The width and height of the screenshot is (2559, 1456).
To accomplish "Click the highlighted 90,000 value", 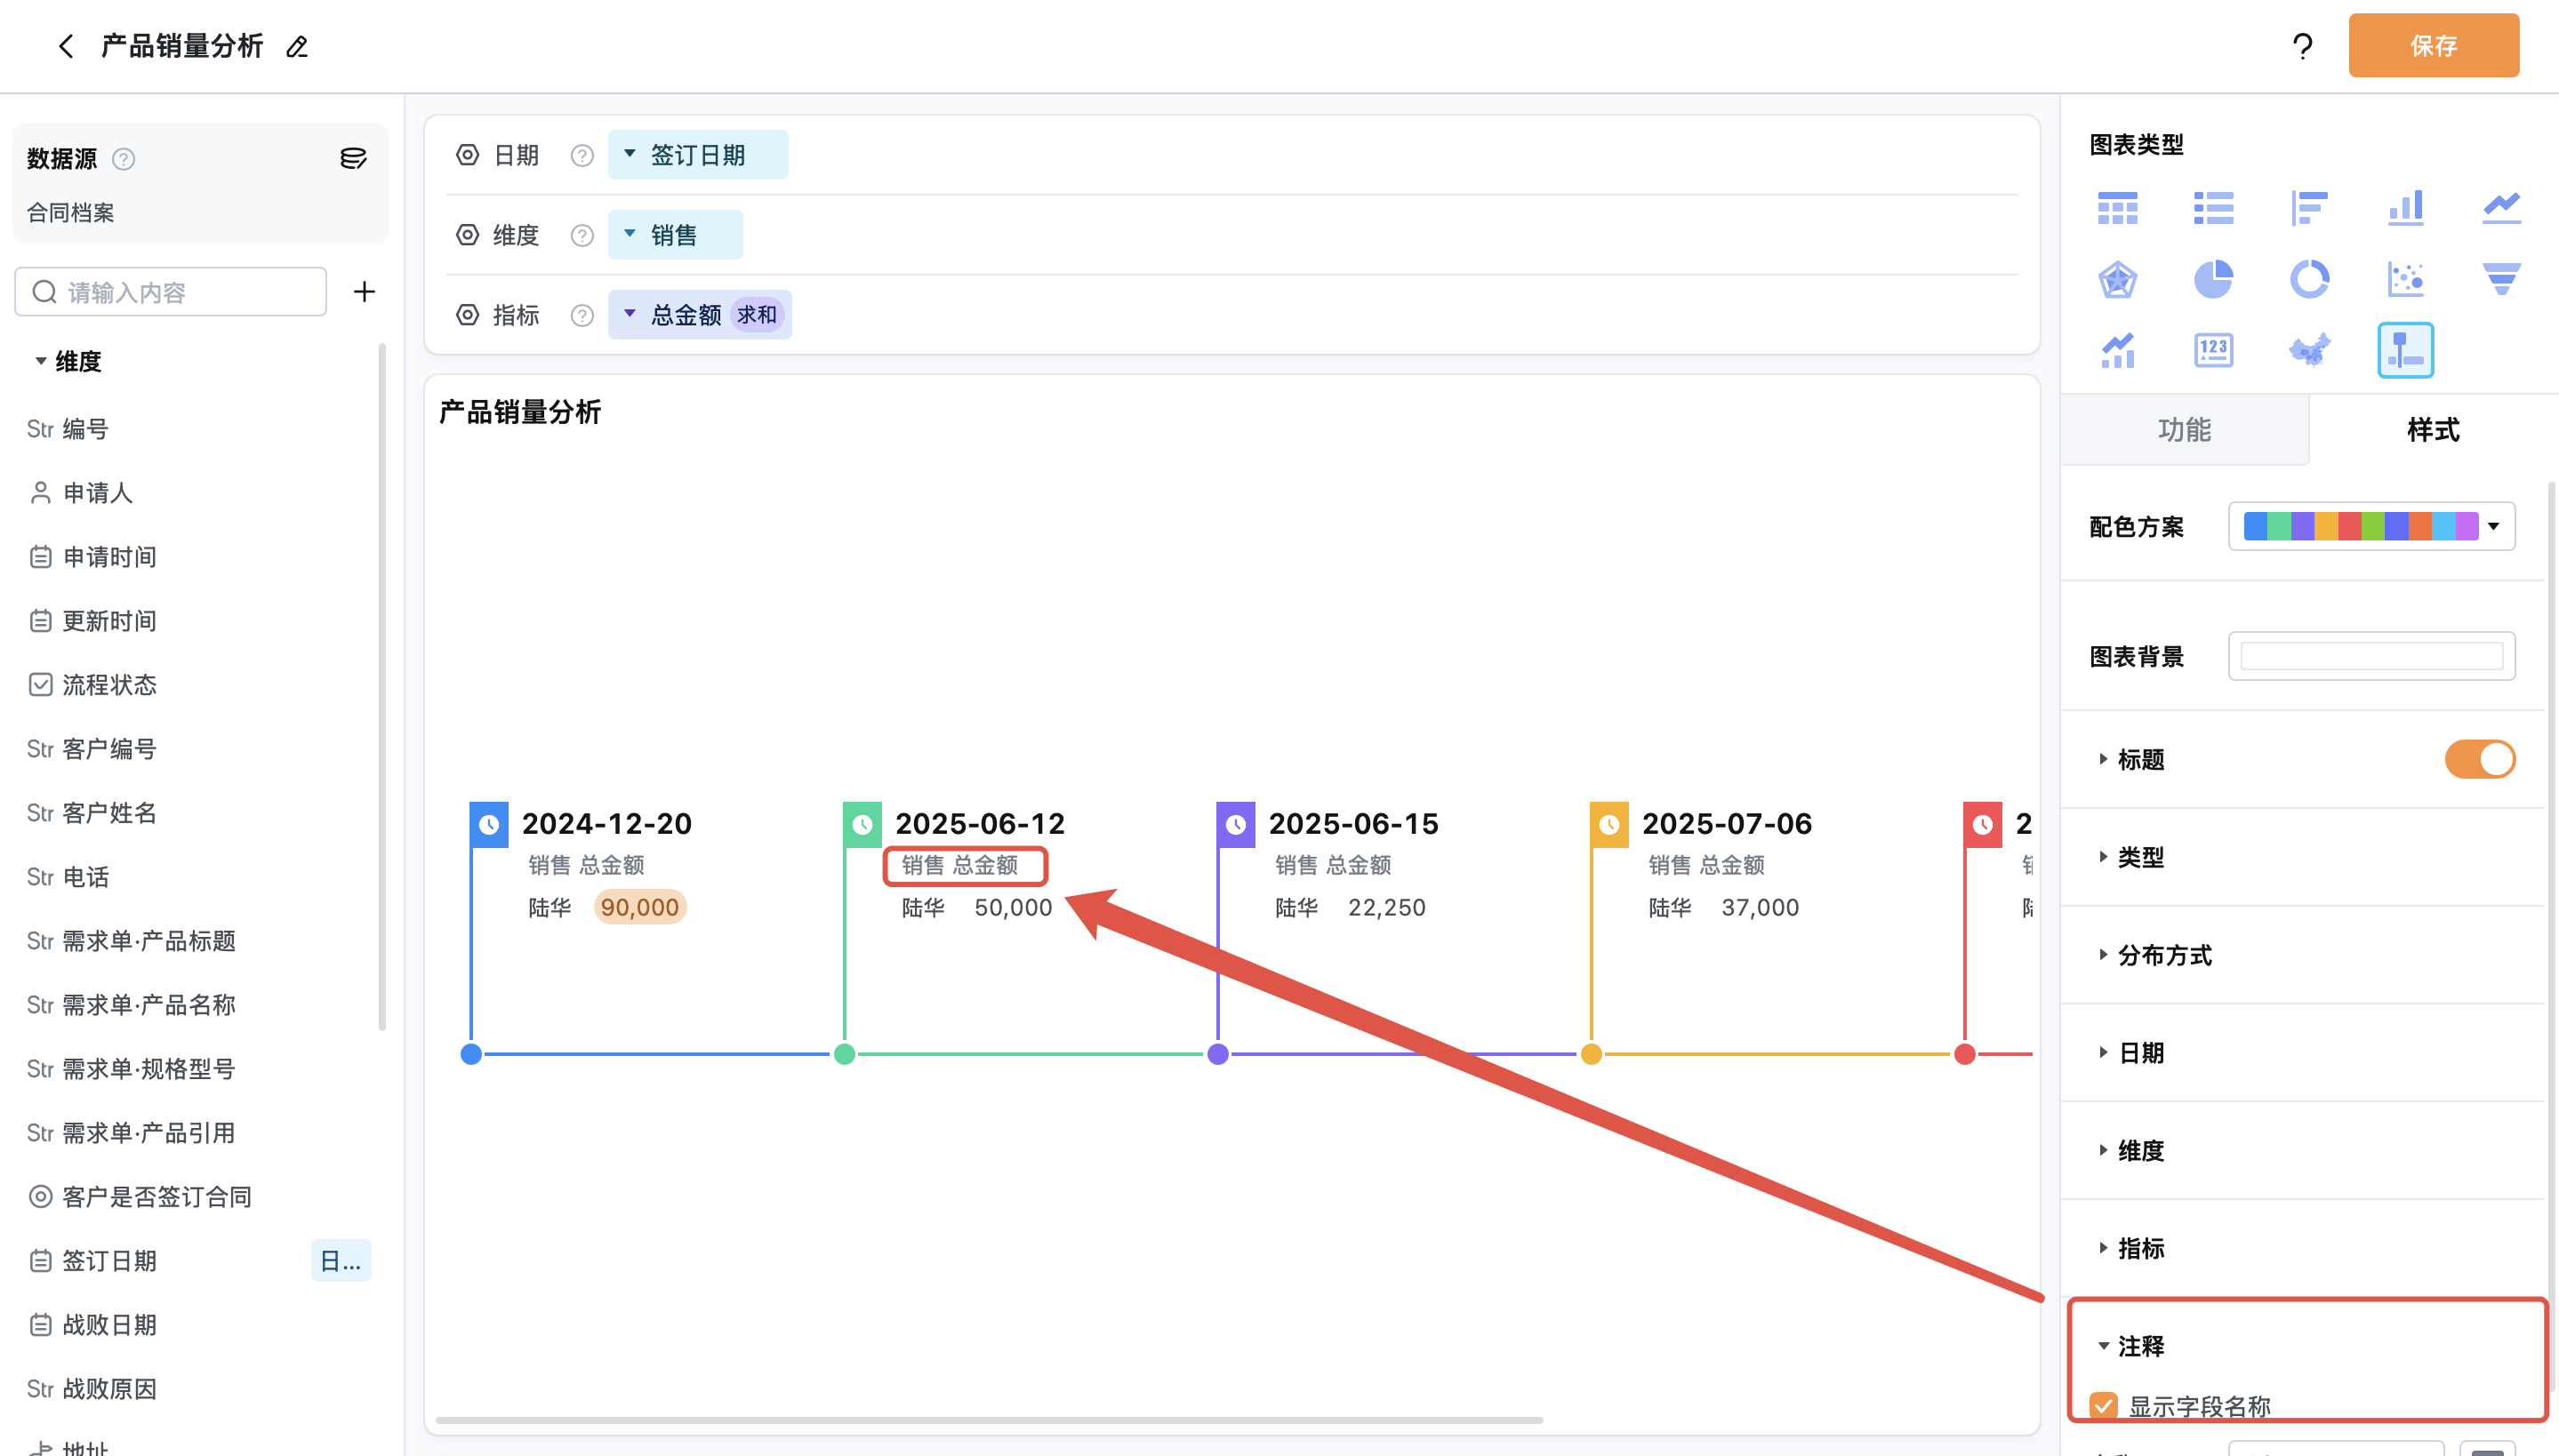I will [x=640, y=907].
